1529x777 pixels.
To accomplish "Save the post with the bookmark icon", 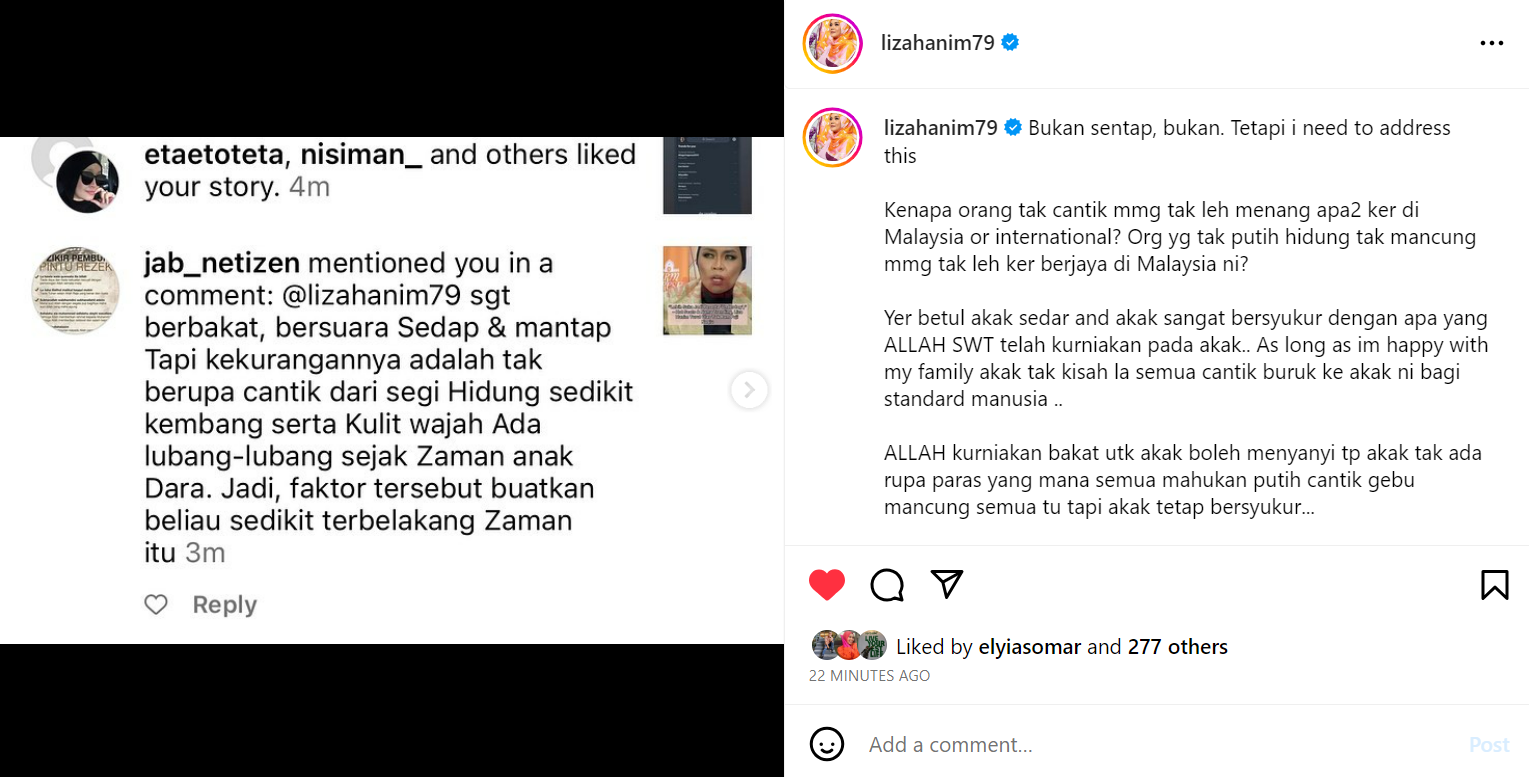I will pos(1494,585).
